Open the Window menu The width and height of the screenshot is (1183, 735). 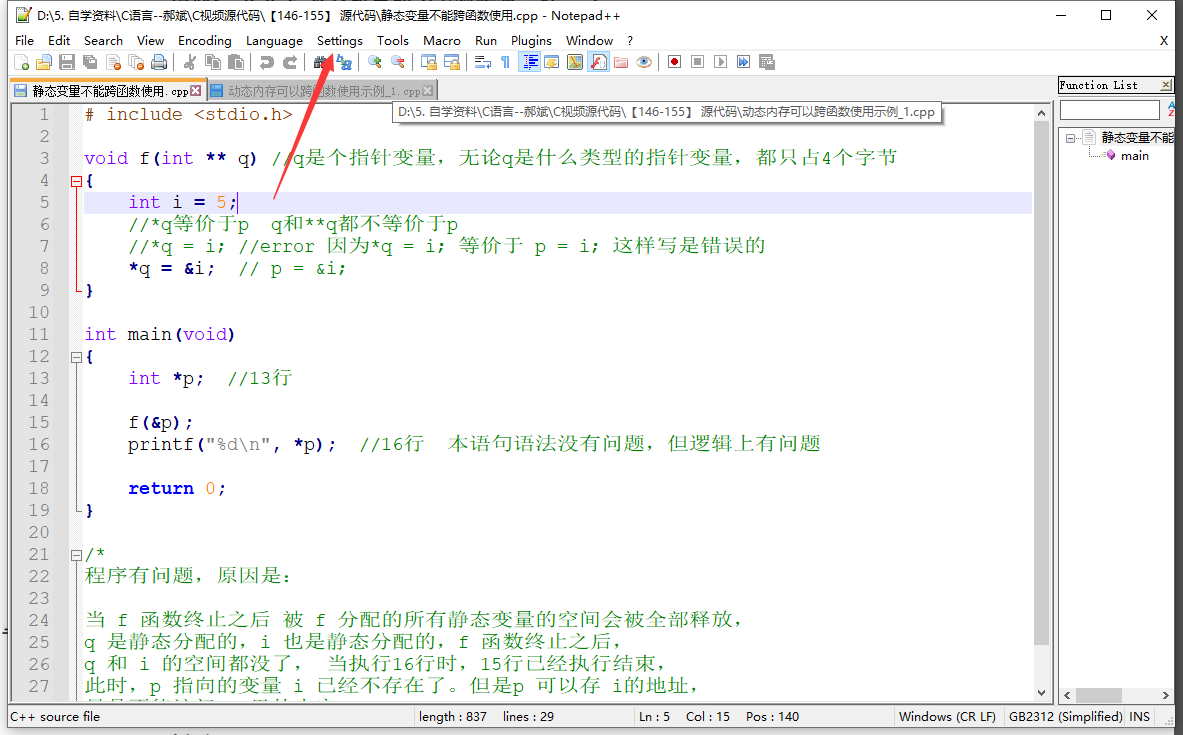(x=589, y=41)
